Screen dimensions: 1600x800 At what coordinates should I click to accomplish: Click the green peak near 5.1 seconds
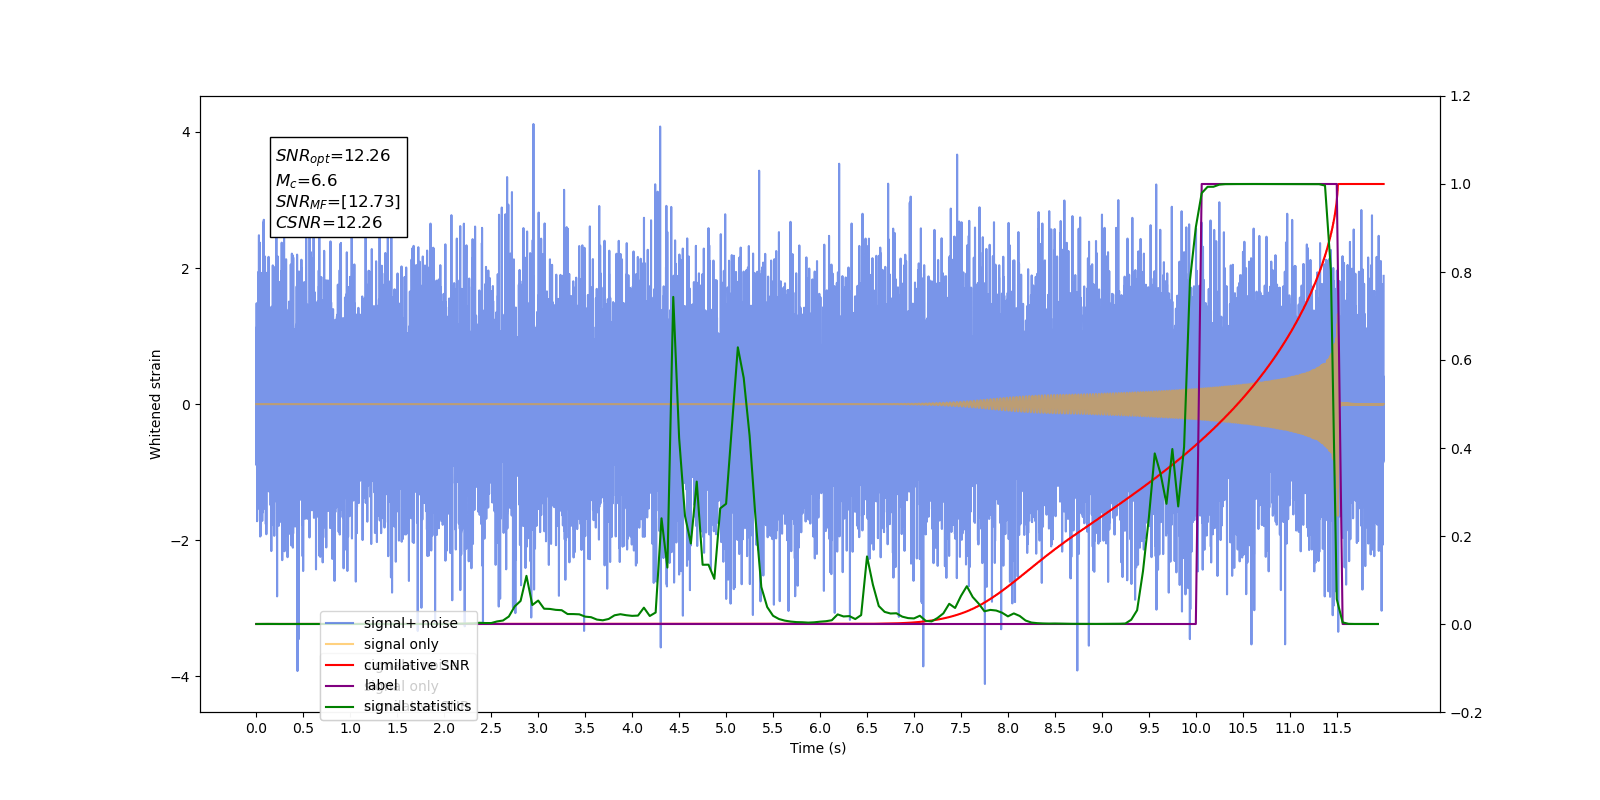point(738,349)
